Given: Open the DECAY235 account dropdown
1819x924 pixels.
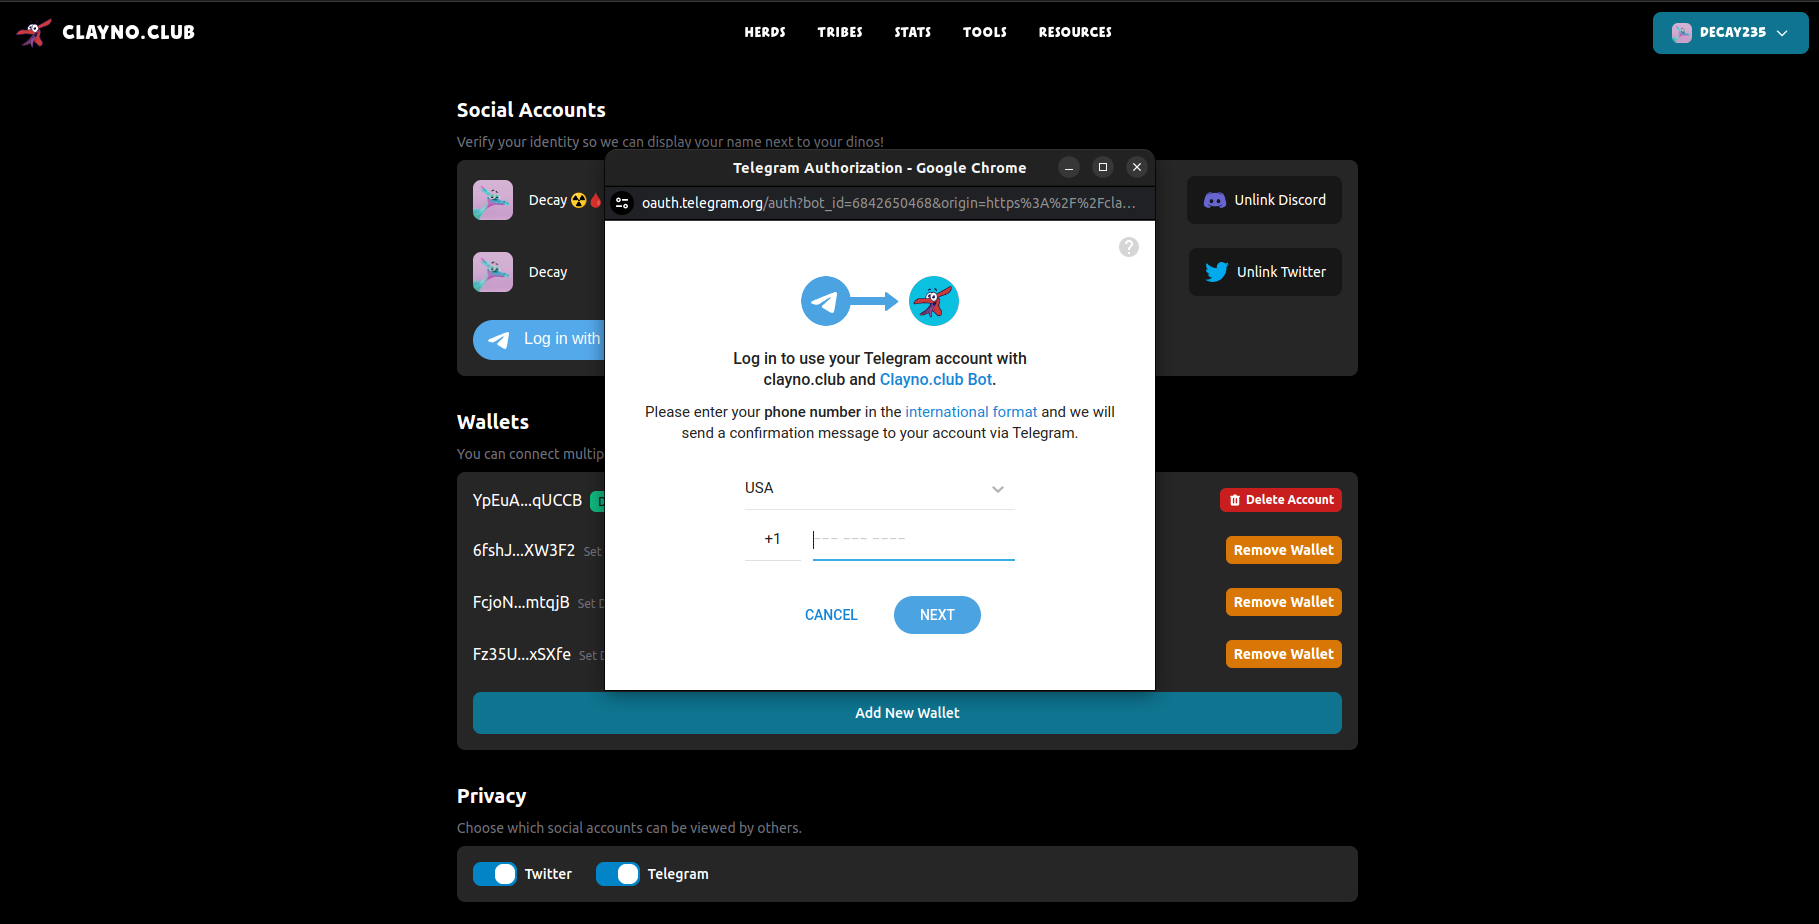Looking at the screenshot, I should [1730, 33].
